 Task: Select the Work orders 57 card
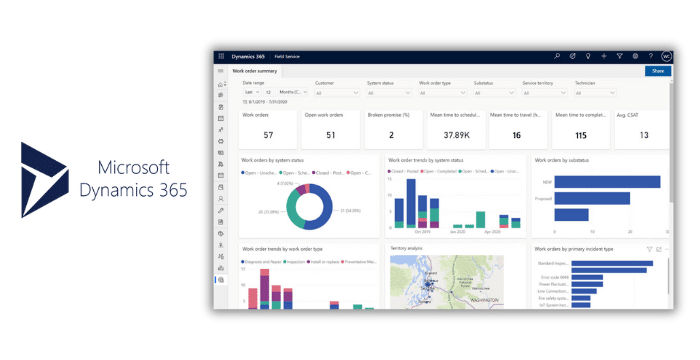coord(268,130)
